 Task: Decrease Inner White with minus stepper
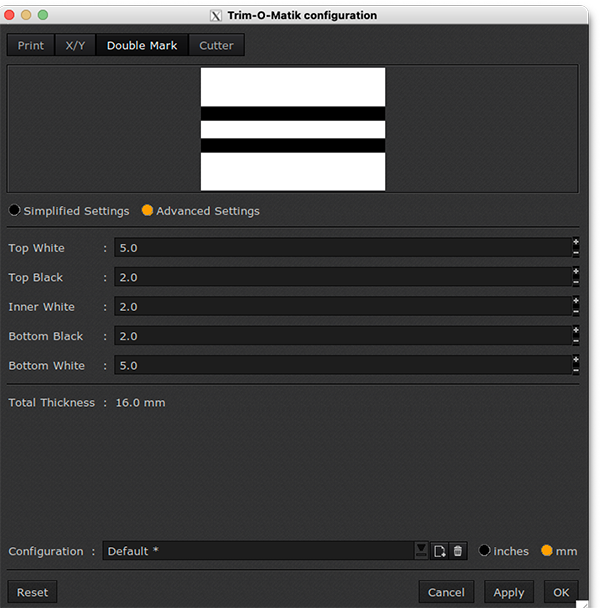[576, 311]
